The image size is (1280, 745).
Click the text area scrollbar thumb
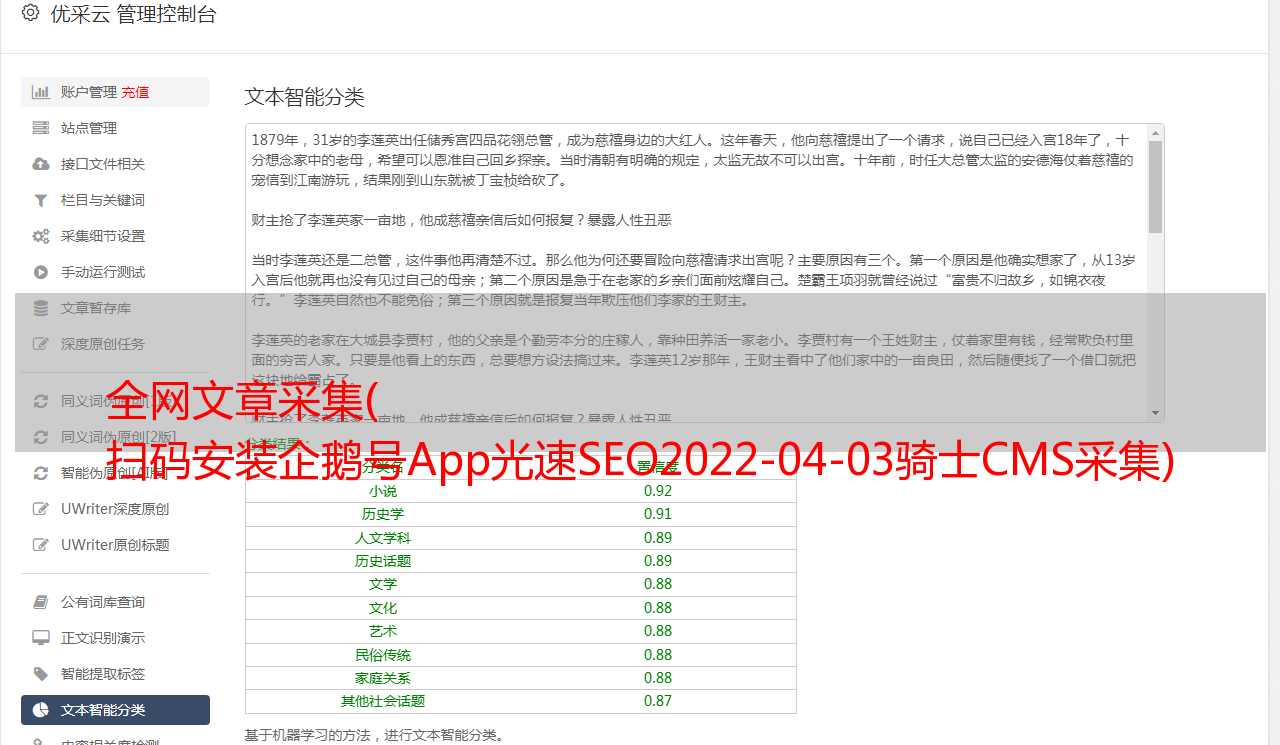(x=1156, y=186)
